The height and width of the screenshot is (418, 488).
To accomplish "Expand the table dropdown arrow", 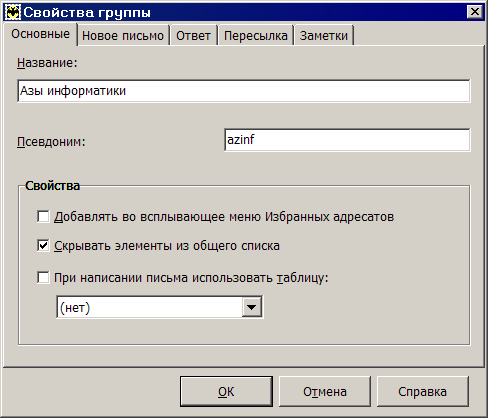I will [x=252, y=307].
